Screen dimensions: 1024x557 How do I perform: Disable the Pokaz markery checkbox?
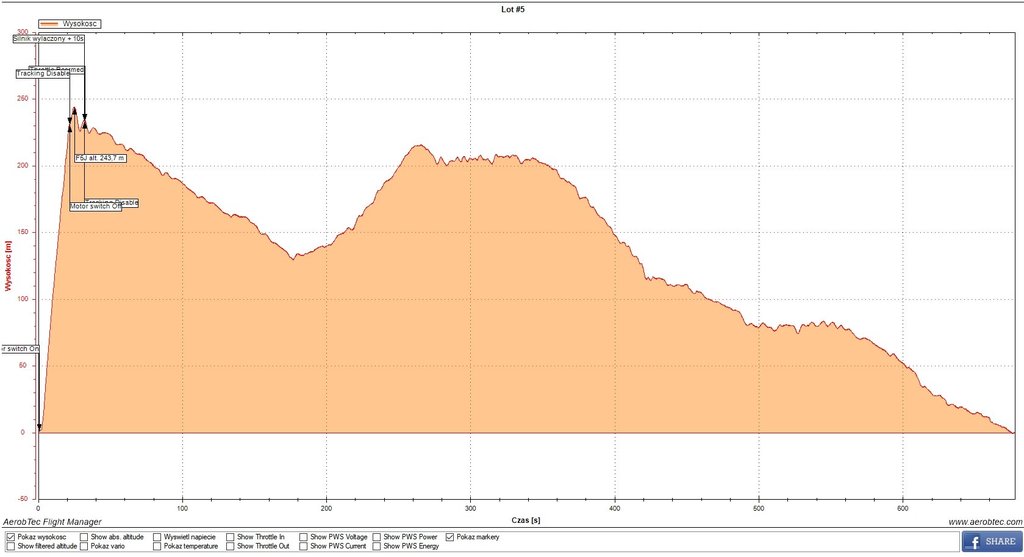click(450, 537)
